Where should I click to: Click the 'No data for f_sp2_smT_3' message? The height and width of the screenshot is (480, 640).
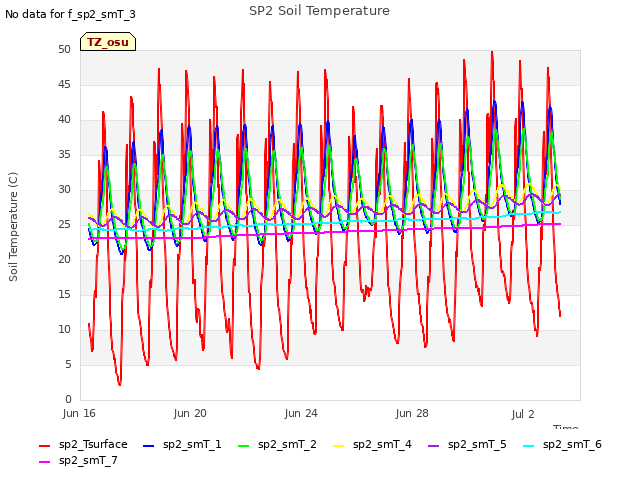(70, 14)
